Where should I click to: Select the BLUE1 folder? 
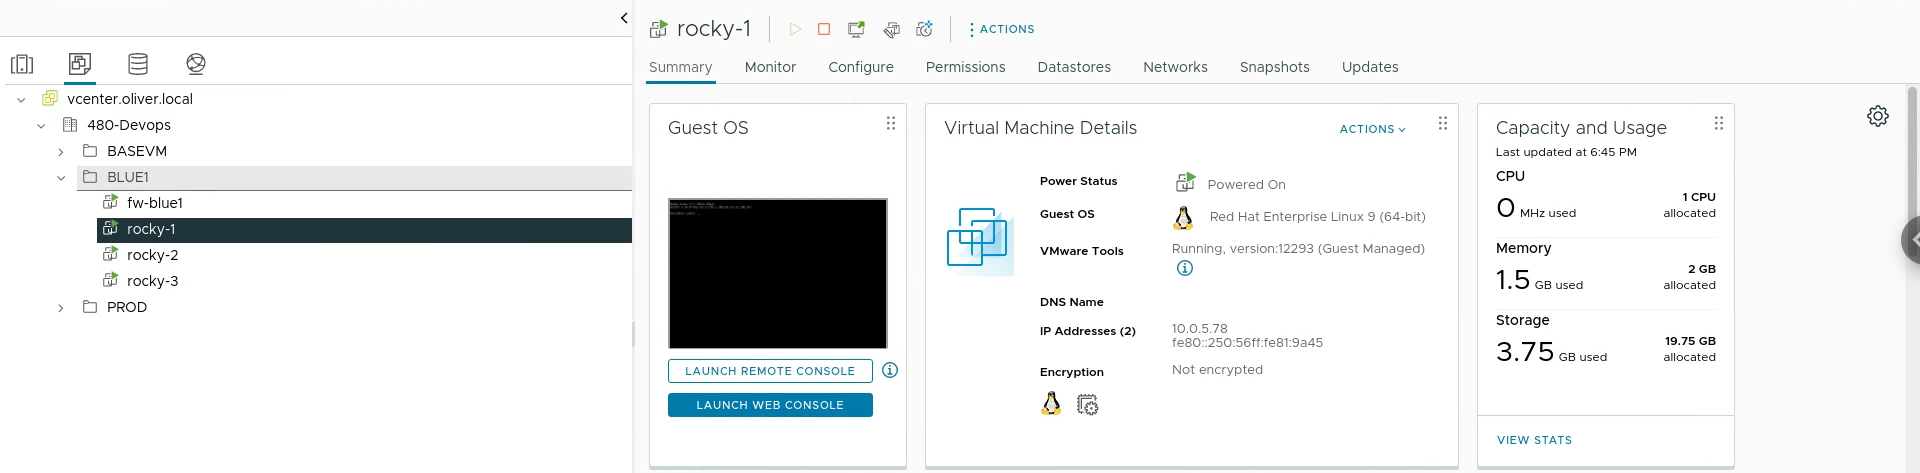pyautogui.click(x=128, y=177)
